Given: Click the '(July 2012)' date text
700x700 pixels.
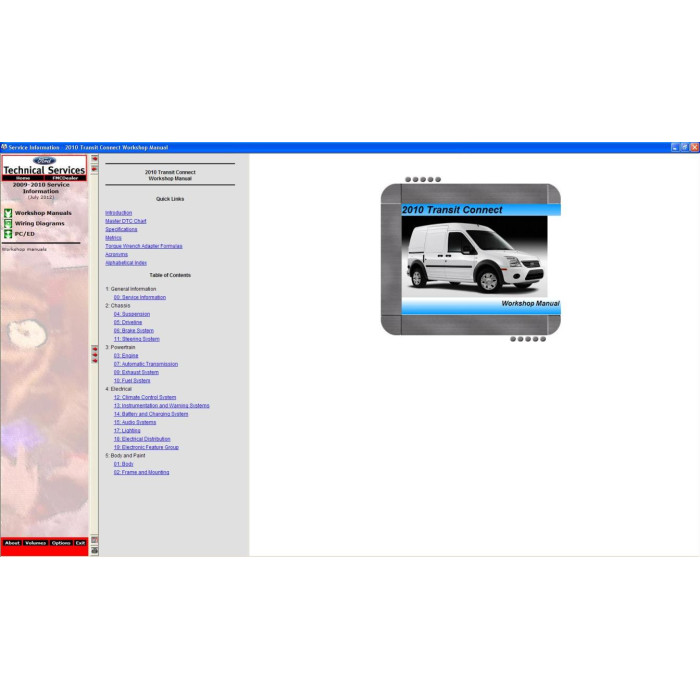Looking at the screenshot, I should click(x=41, y=197).
